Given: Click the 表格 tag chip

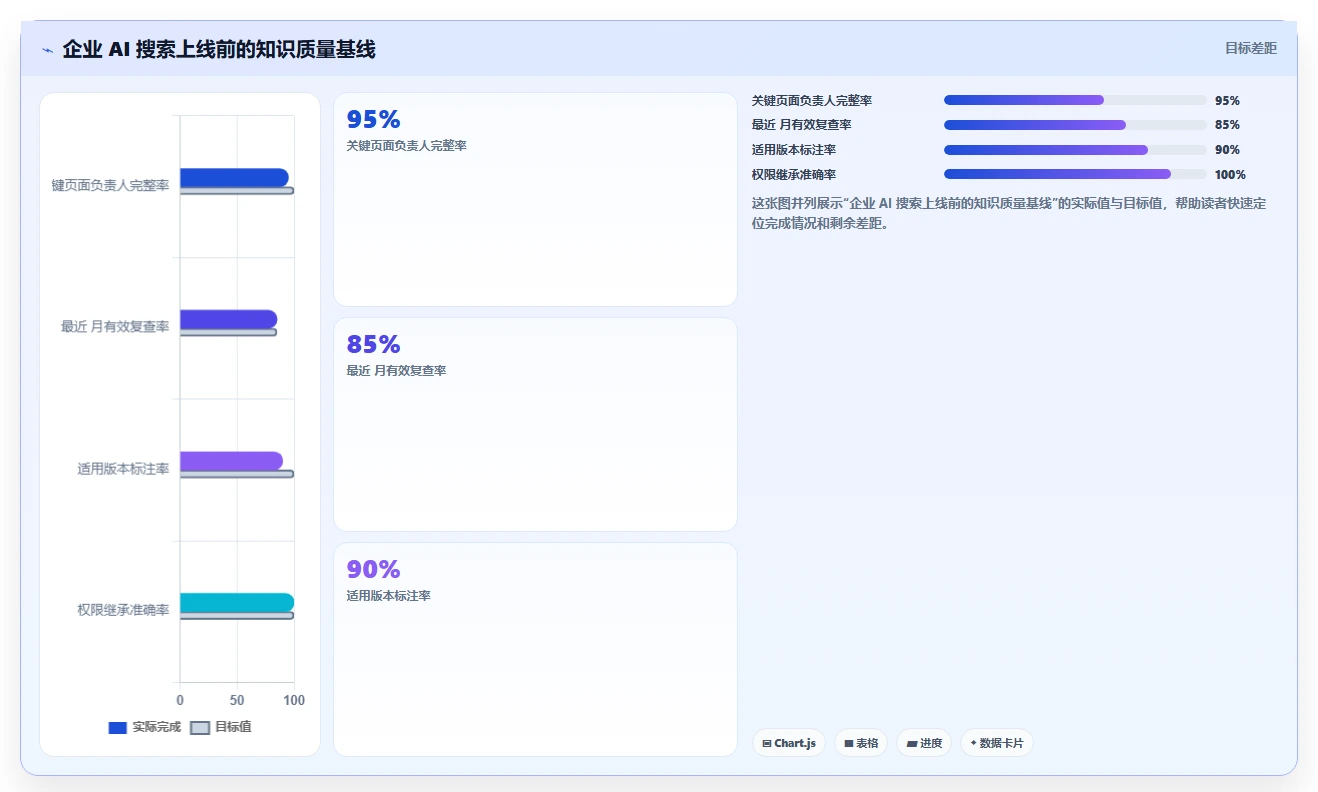Looking at the screenshot, I should pyautogui.click(x=861, y=743).
